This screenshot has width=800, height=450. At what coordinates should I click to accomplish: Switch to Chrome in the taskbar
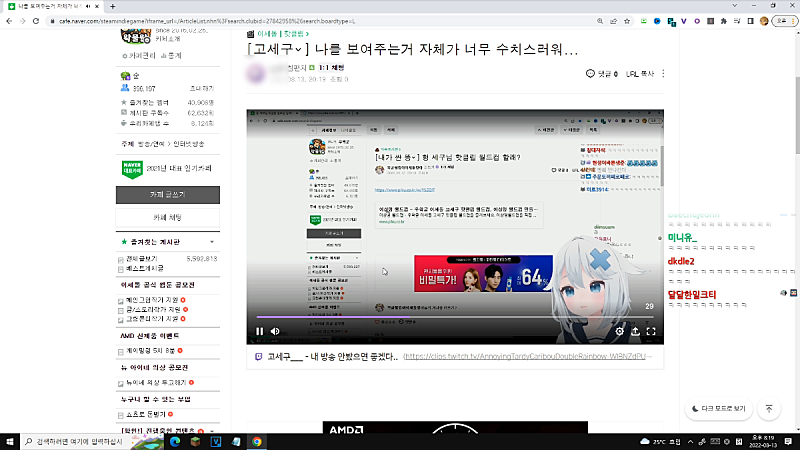tap(257, 441)
